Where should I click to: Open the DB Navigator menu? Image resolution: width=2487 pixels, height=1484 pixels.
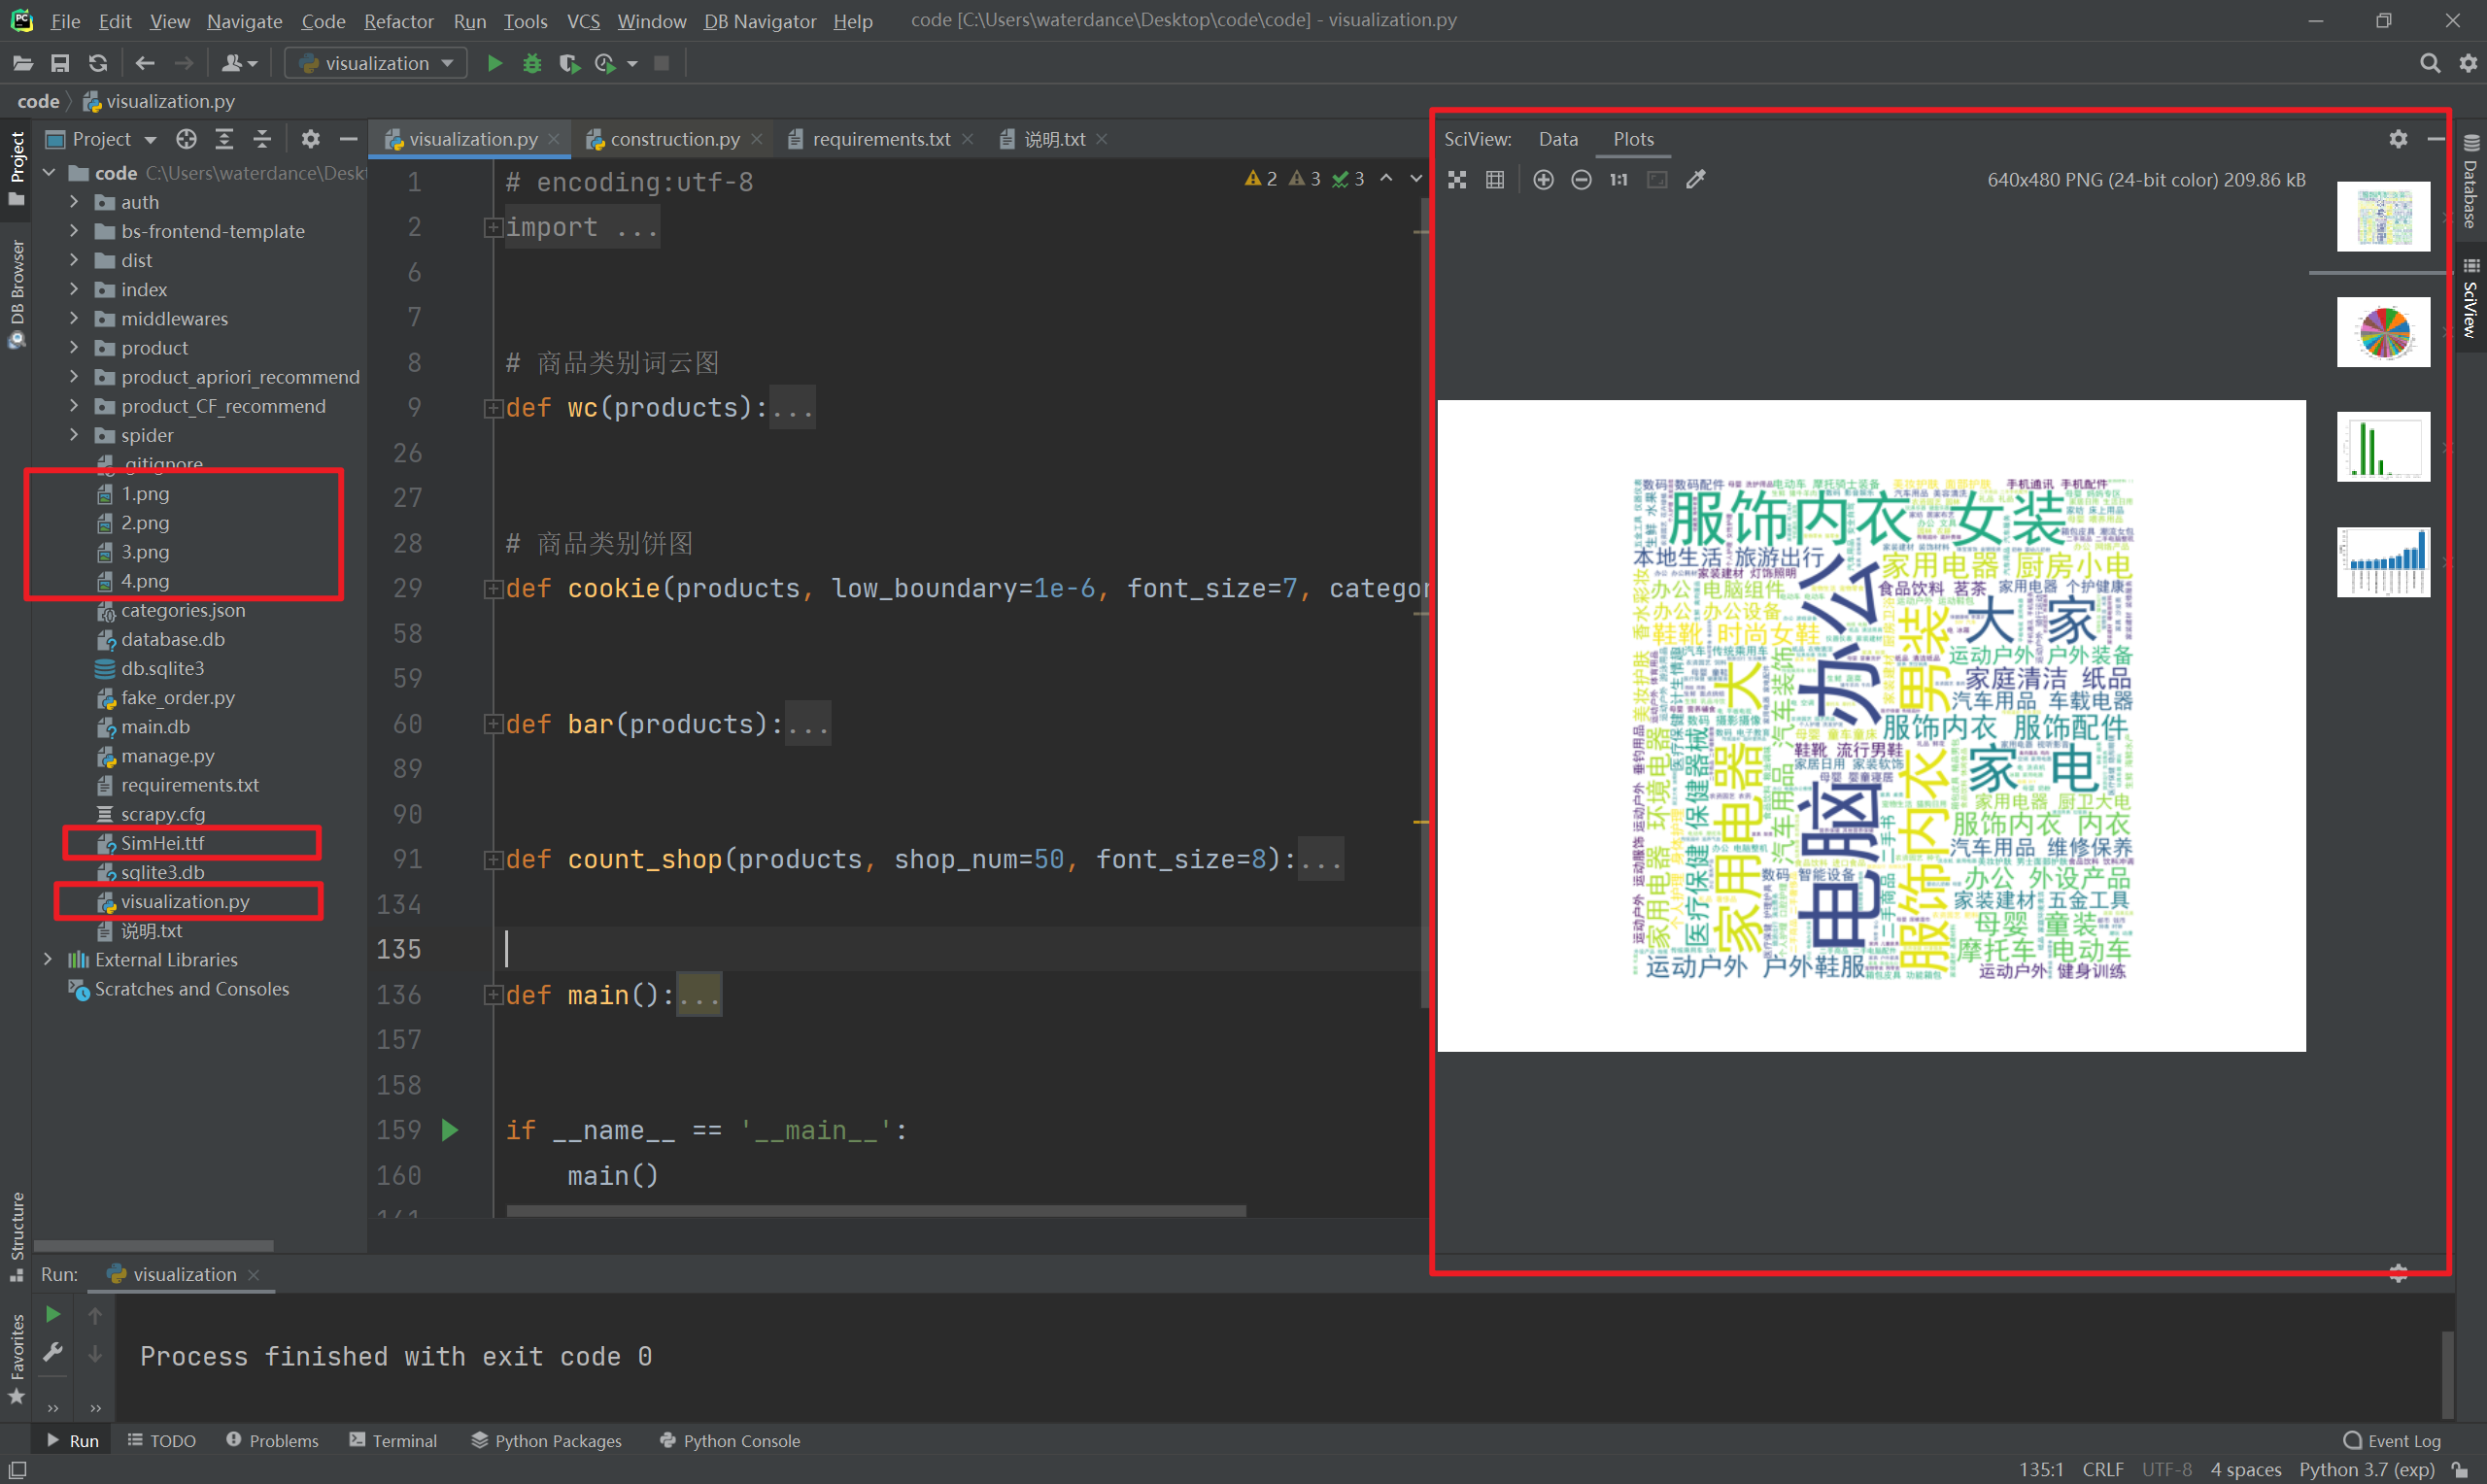[x=760, y=20]
